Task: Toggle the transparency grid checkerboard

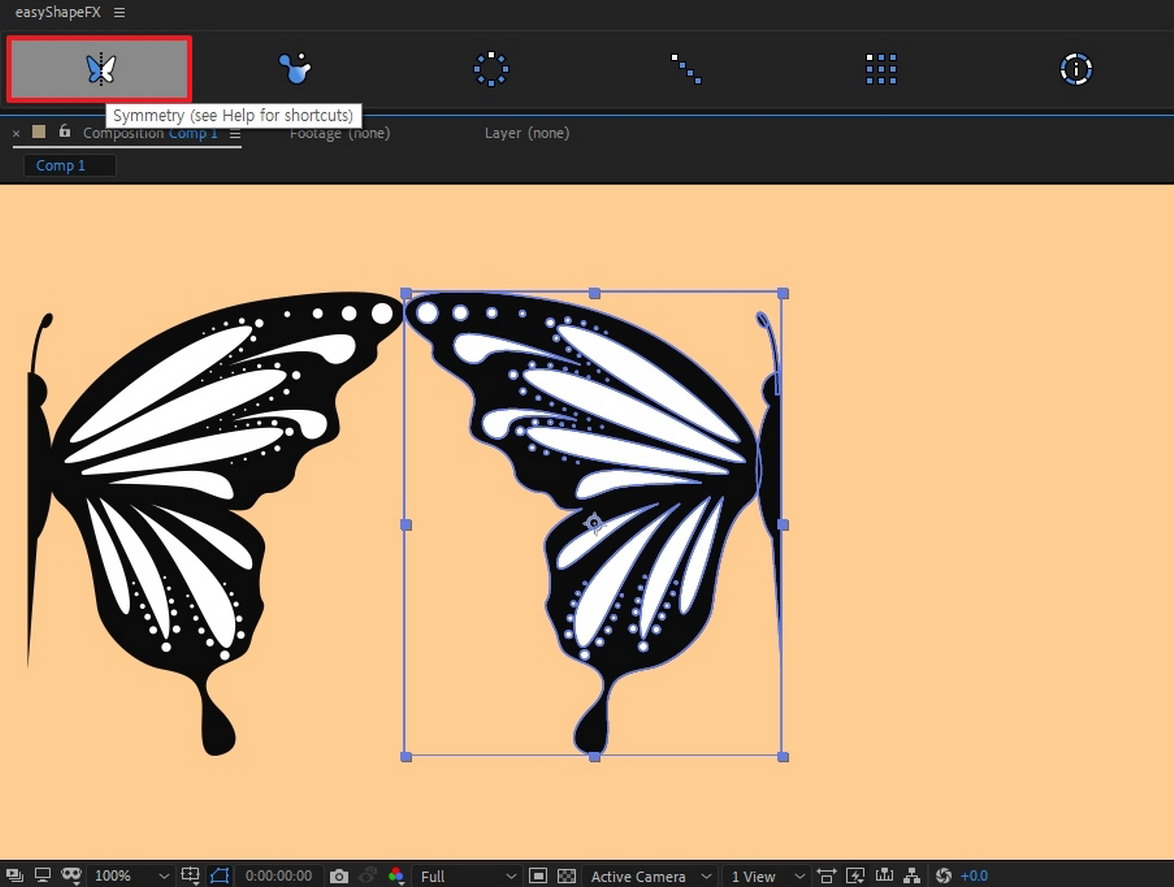Action: point(567,876)
